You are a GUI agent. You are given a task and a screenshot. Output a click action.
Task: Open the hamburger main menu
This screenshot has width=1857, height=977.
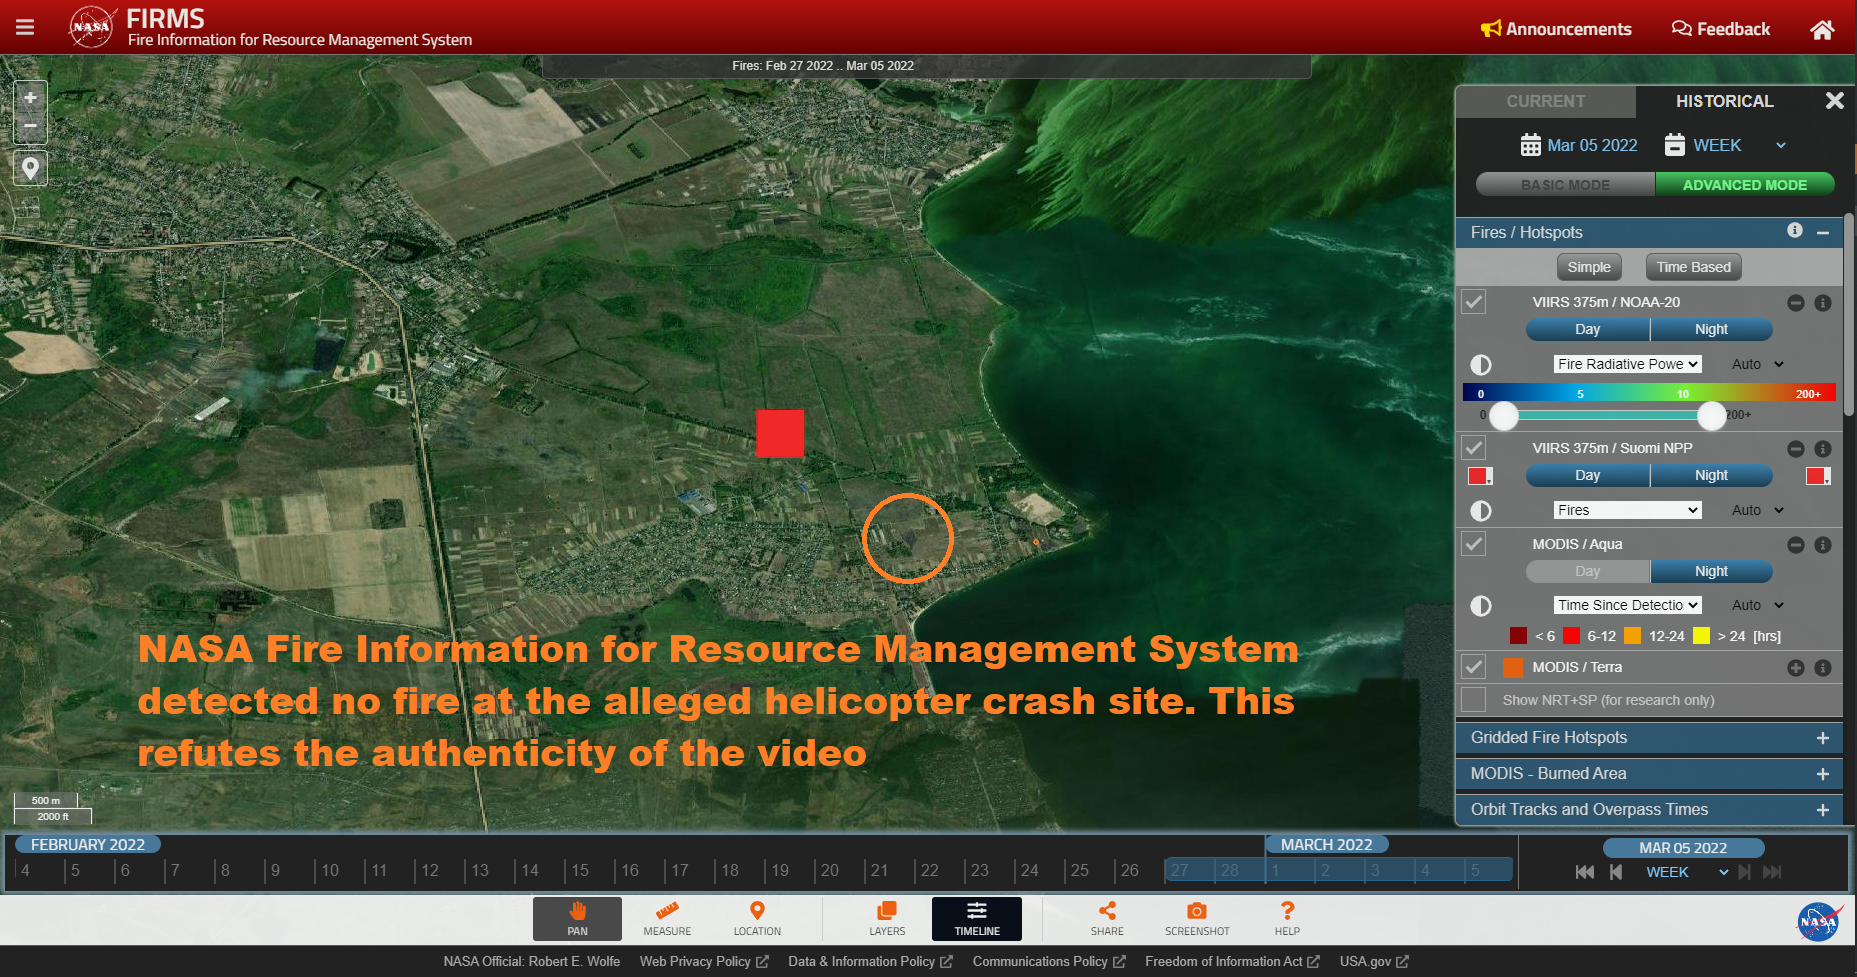point(25,28)
